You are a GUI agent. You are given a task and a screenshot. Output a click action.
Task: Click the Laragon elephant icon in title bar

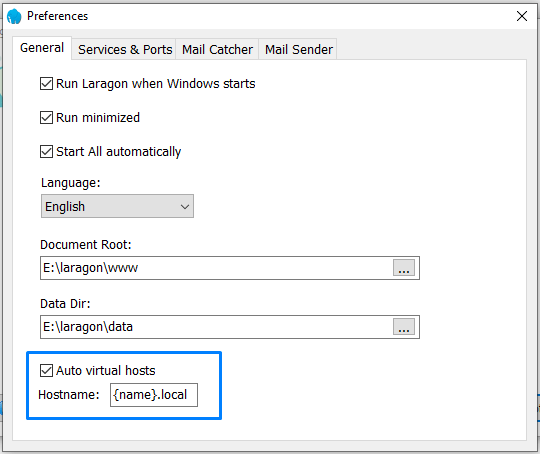click(14, 16)
